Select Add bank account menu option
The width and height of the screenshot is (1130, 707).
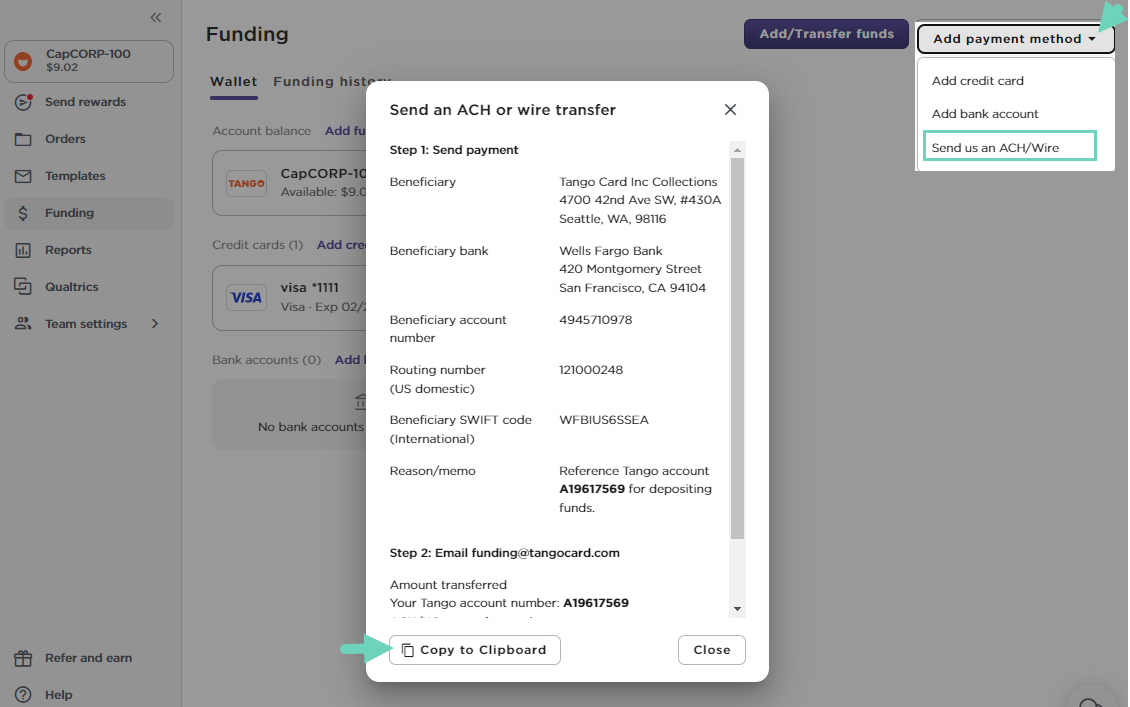[984, 114]
